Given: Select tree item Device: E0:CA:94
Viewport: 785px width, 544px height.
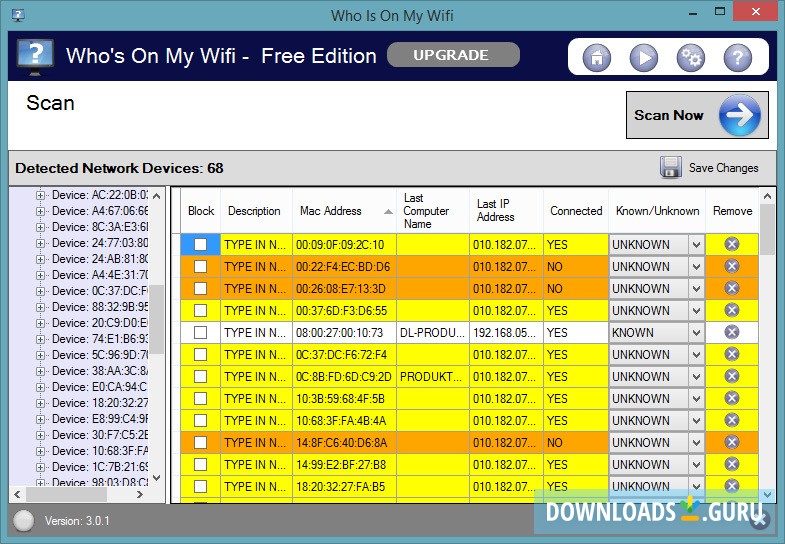Looking at the screenshot, I should pos(99,387).
